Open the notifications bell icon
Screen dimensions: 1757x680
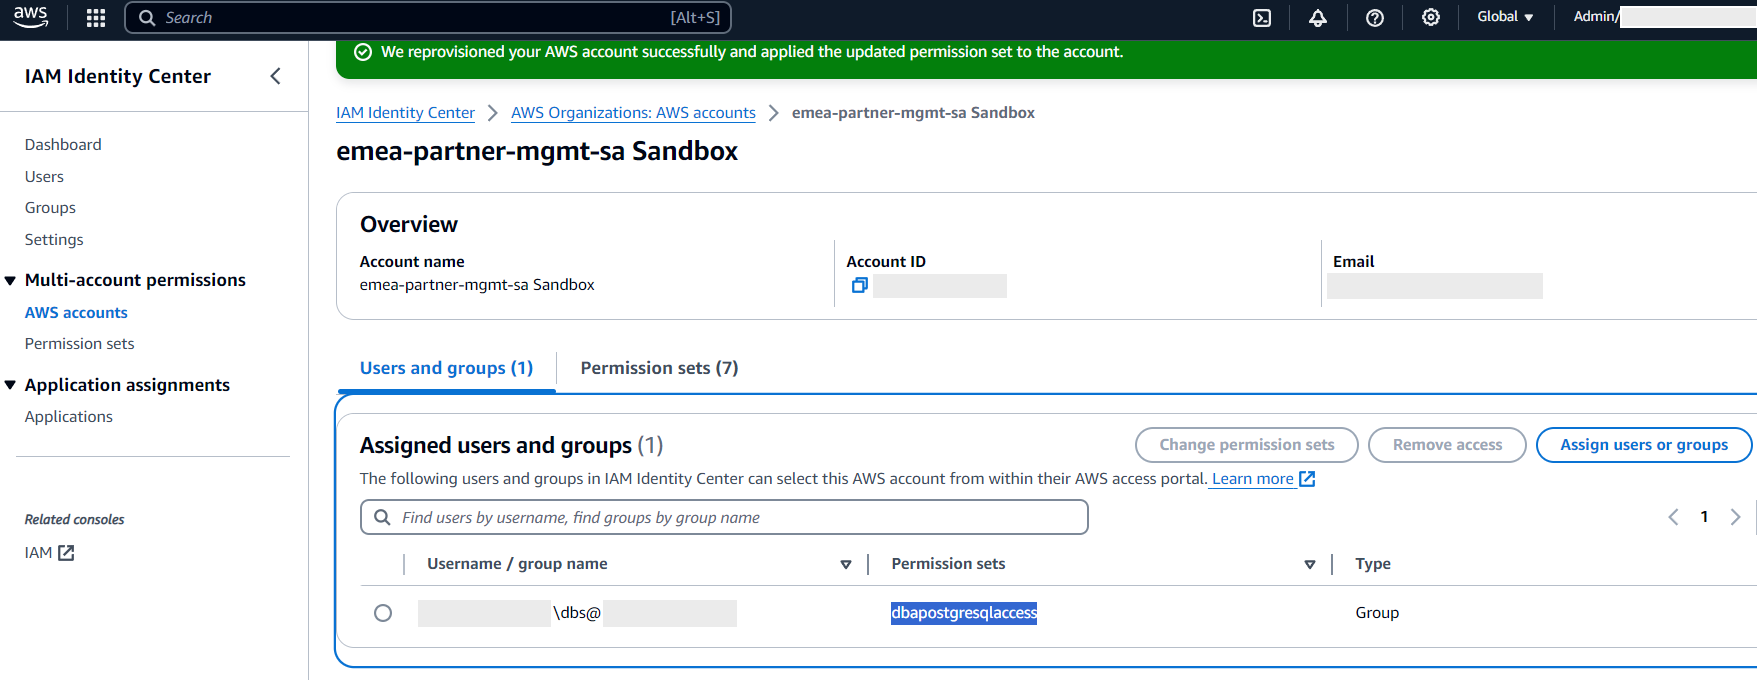[x=1318, y=17]
